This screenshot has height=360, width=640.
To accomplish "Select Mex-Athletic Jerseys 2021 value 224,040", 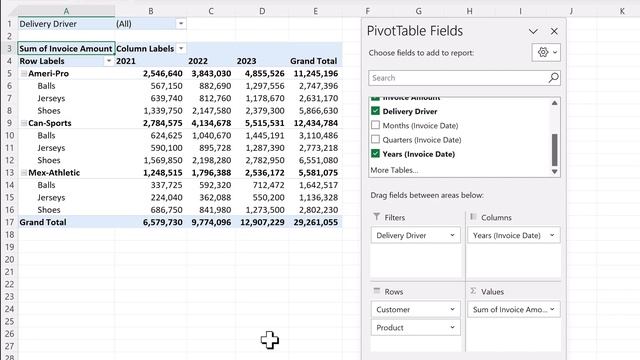I will [151, 197].
